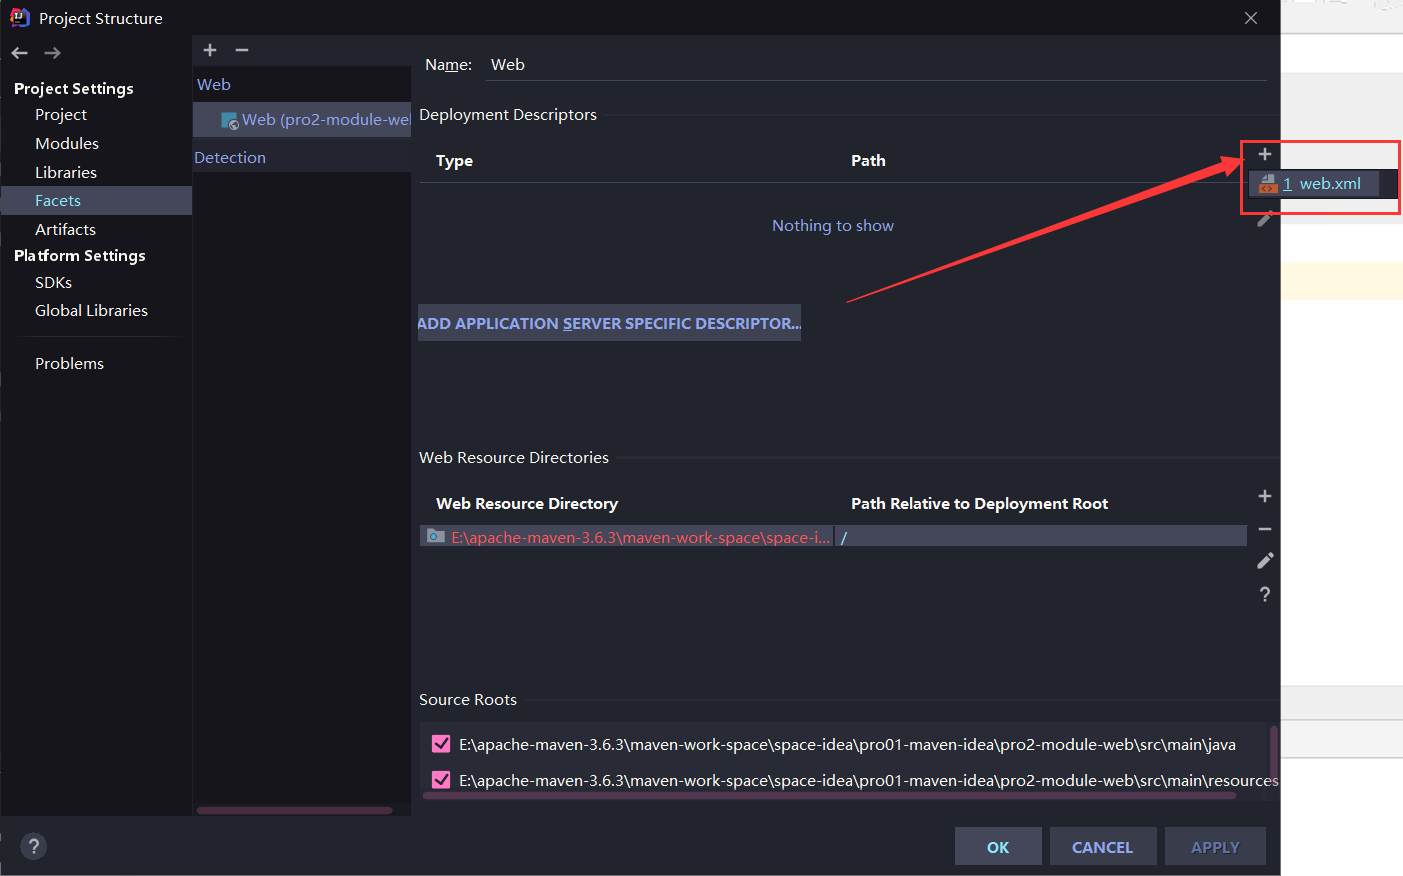Click the forward navigation arrow
The height and width of the screenshot is (876, 1403).
[53, 53]
